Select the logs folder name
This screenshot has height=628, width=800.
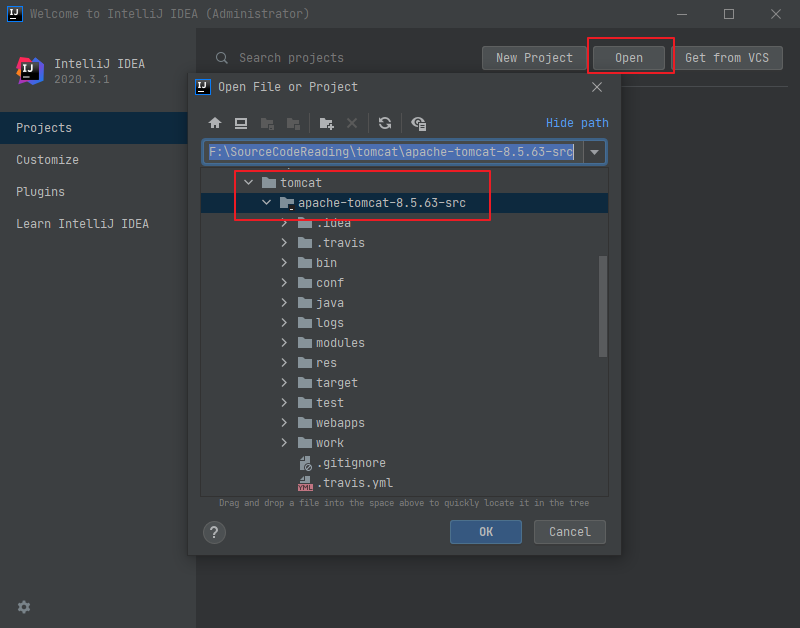[x=330, y=323]
